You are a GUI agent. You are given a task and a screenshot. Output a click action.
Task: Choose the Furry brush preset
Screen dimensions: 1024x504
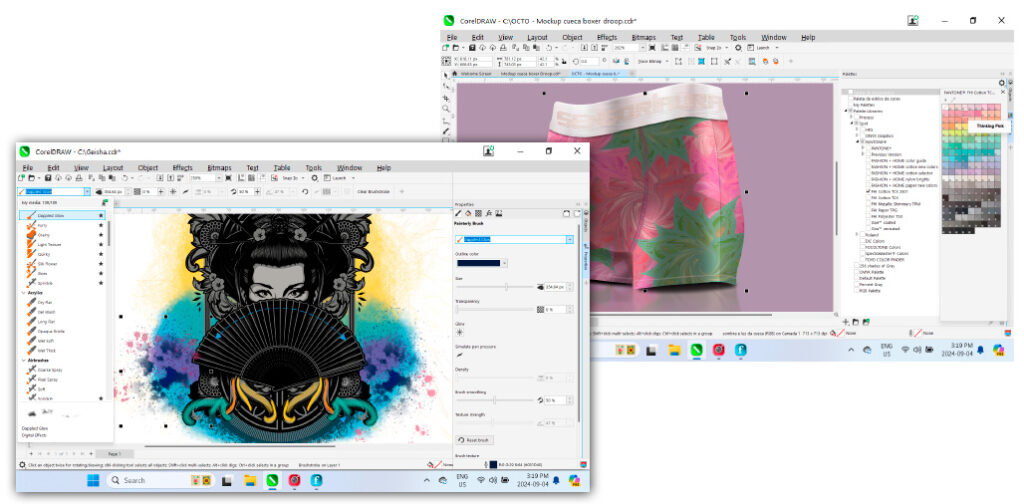(43, 227)
